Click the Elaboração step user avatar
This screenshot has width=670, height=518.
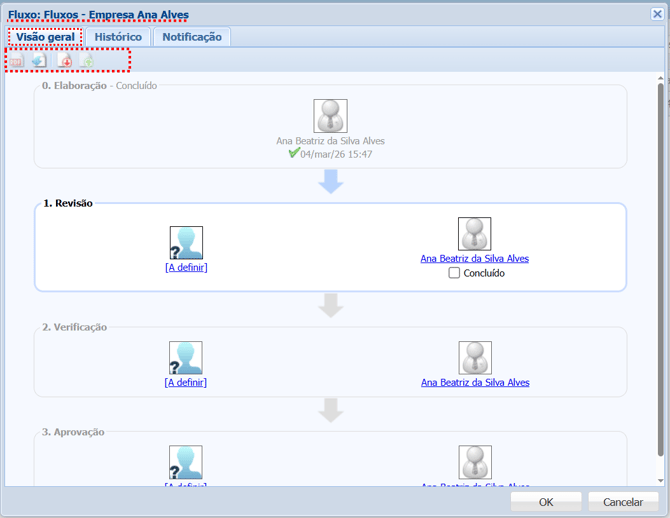pyautogui.click(x=330, y=116)
